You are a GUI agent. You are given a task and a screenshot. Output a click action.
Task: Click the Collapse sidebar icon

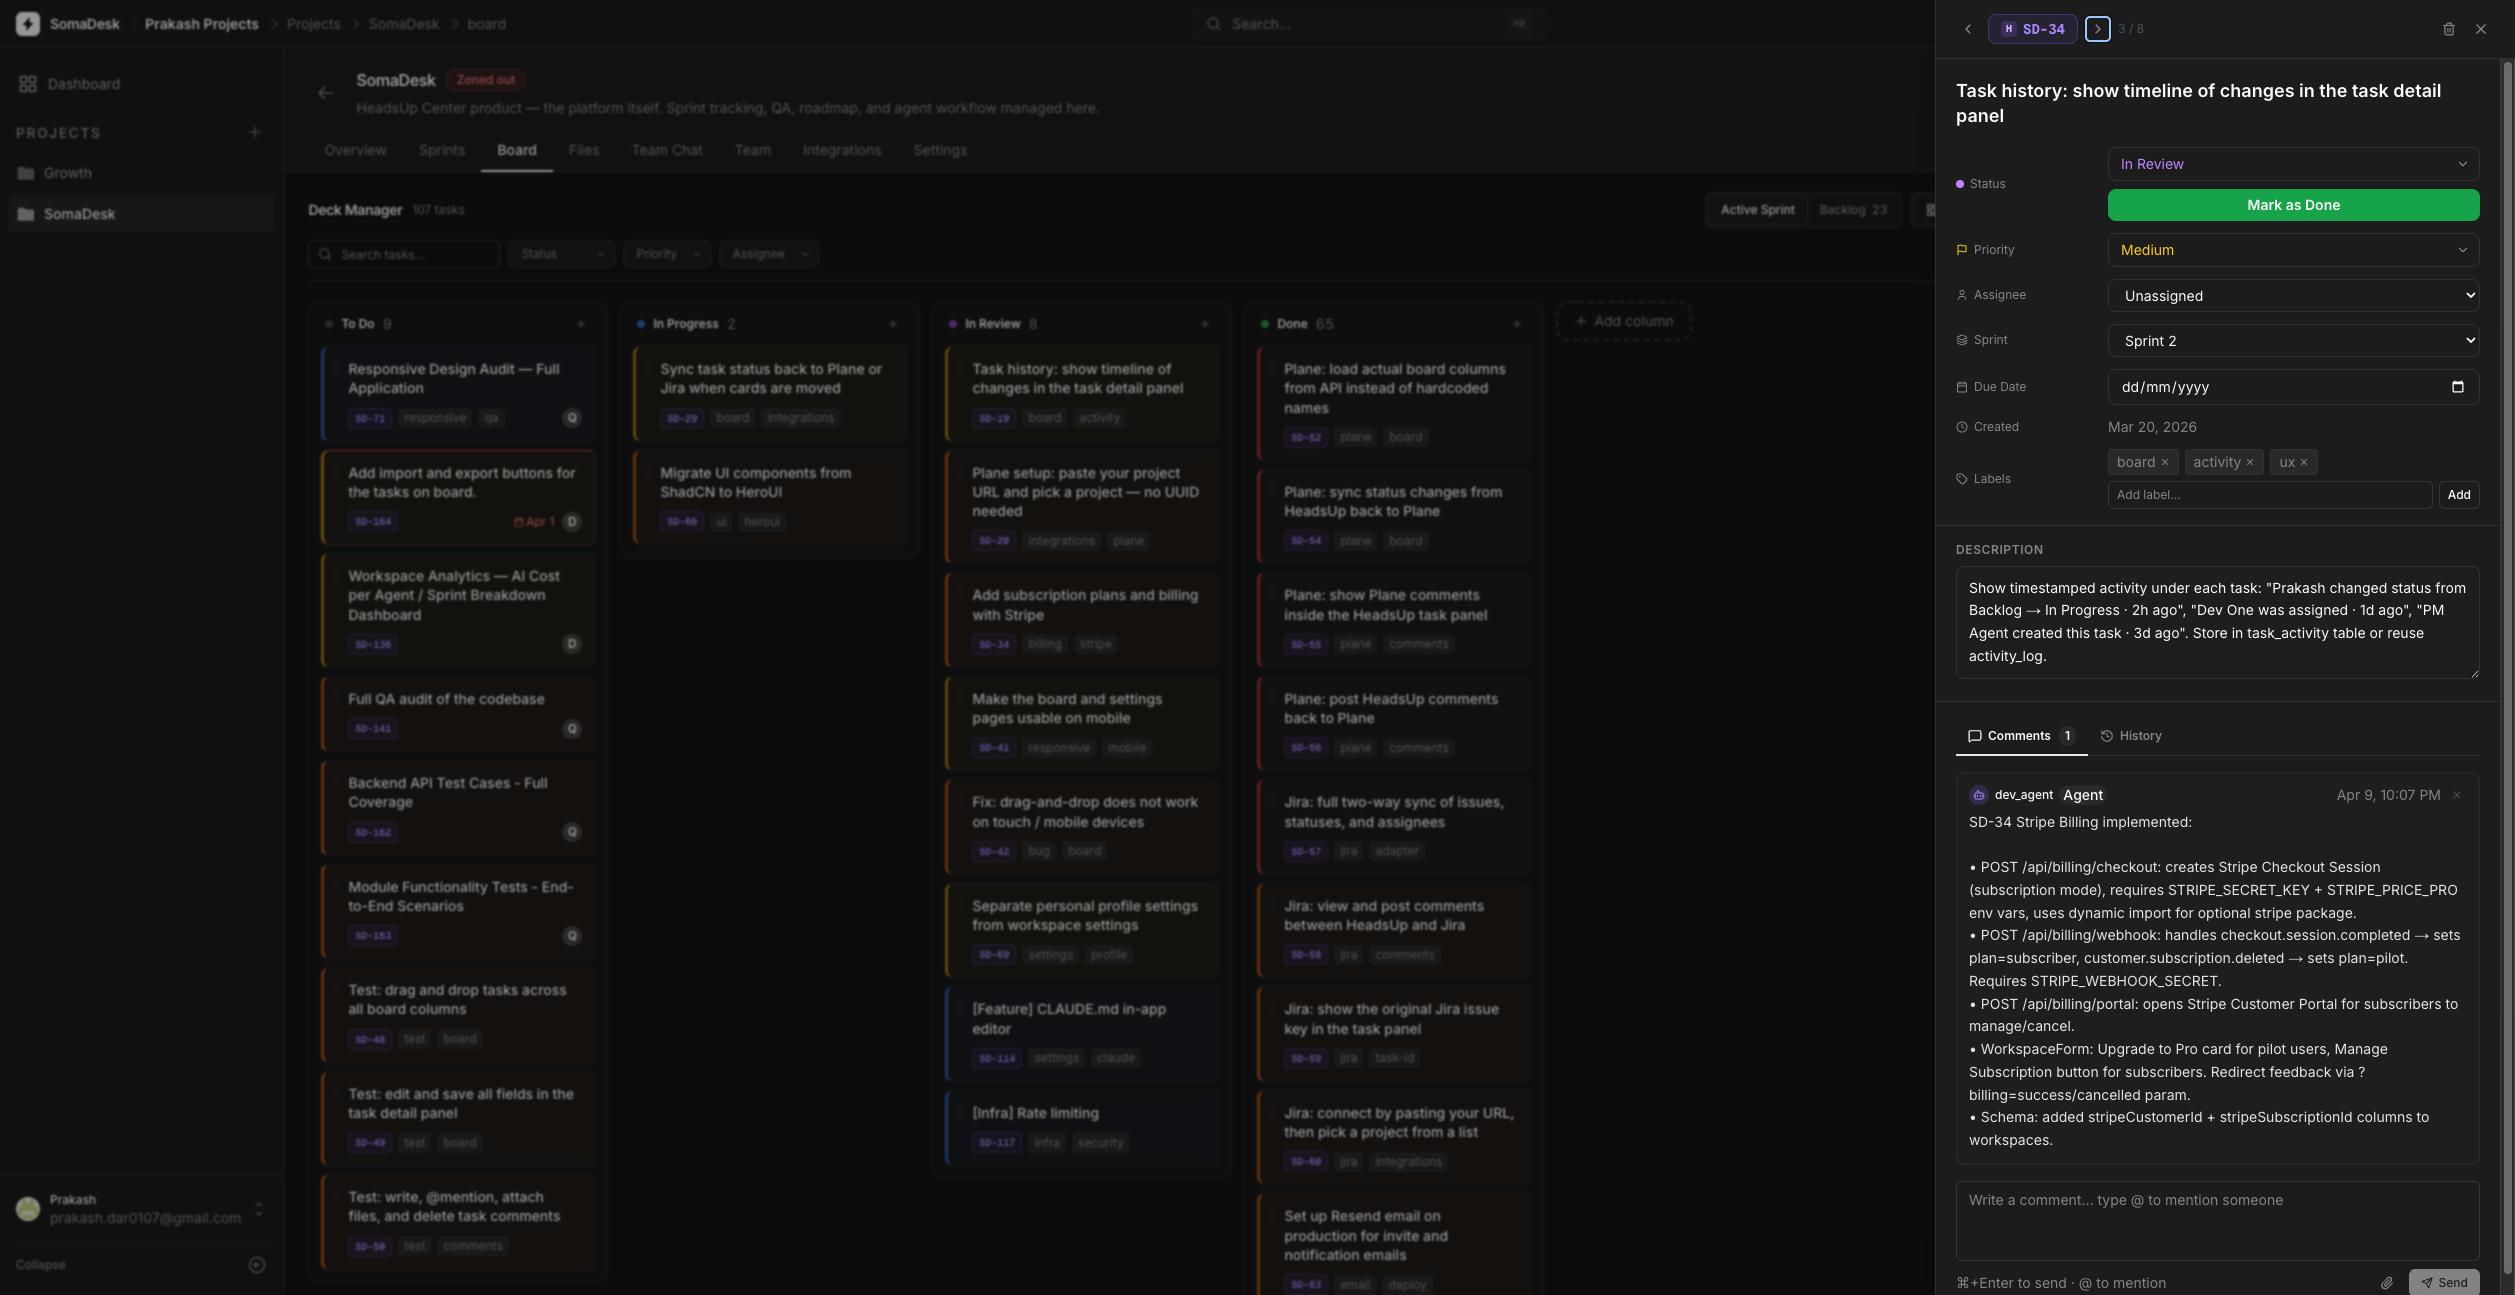click(x=257, y=1265)
